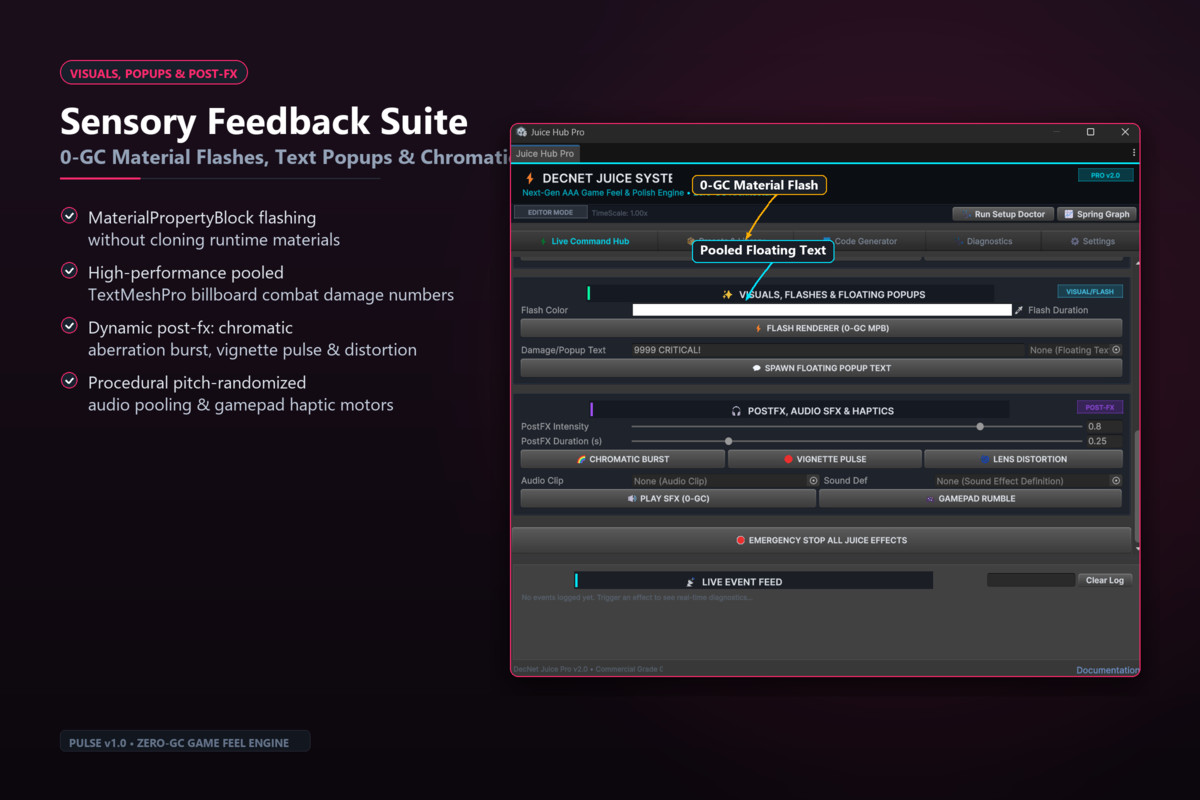1200x800 pixels.
Task: Switch to the Diagnostics tab
Action: pos(983,241)
